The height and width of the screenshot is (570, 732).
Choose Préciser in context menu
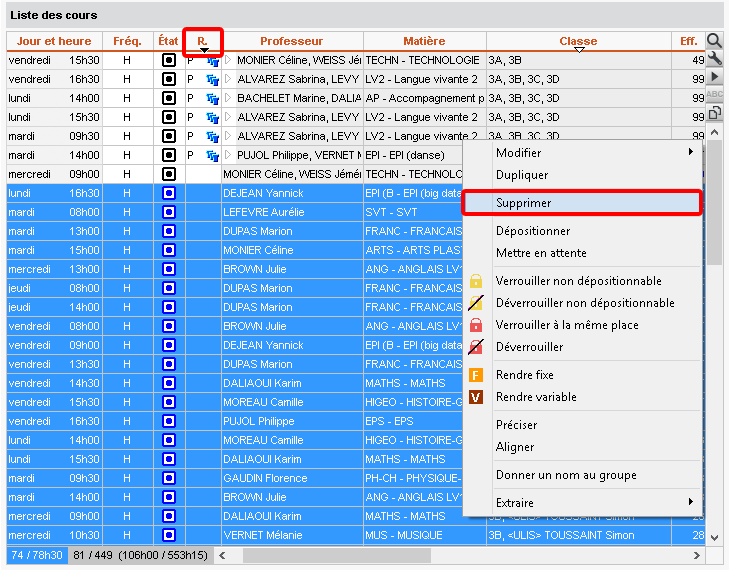[x=582, y=425]
